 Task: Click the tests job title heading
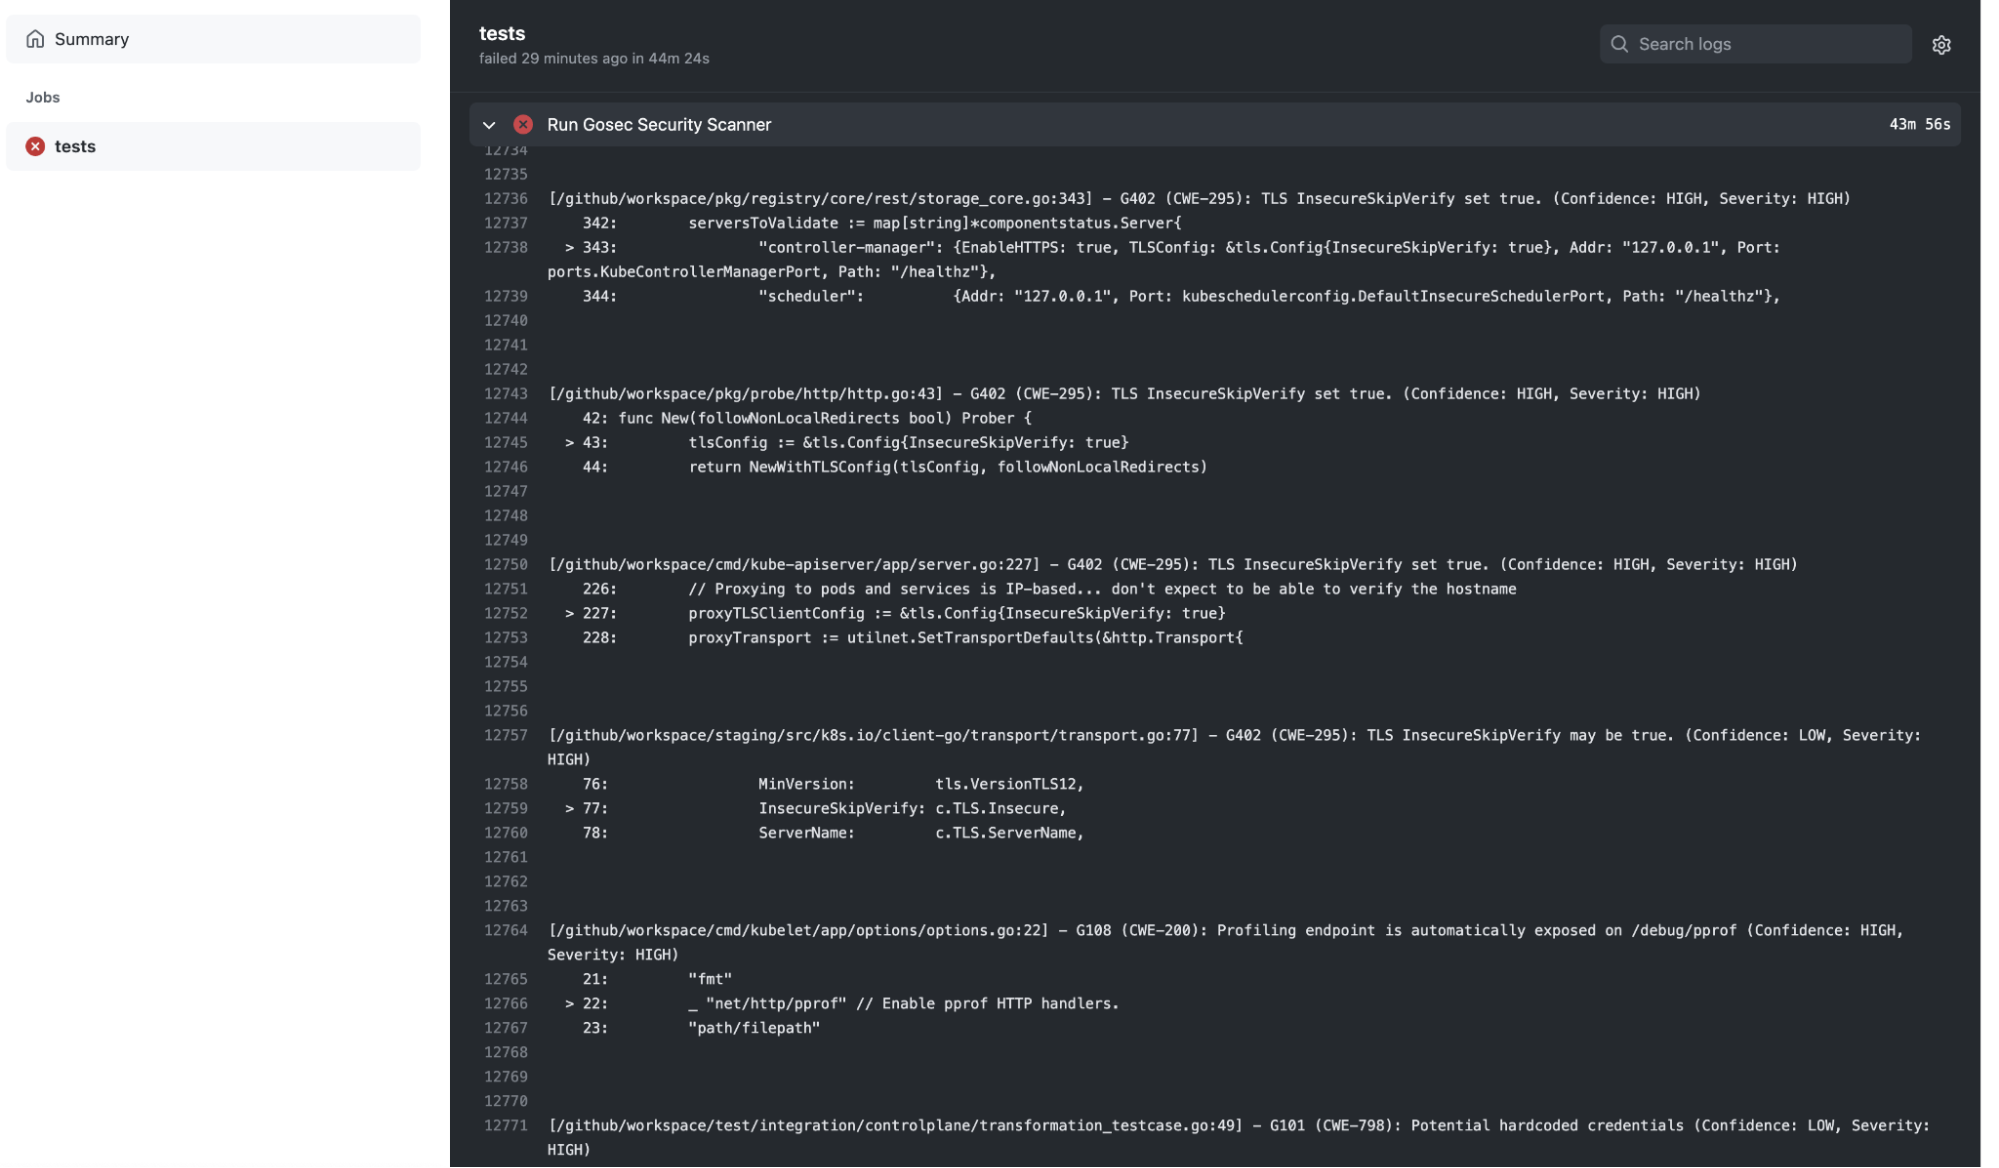click(501, 32)
